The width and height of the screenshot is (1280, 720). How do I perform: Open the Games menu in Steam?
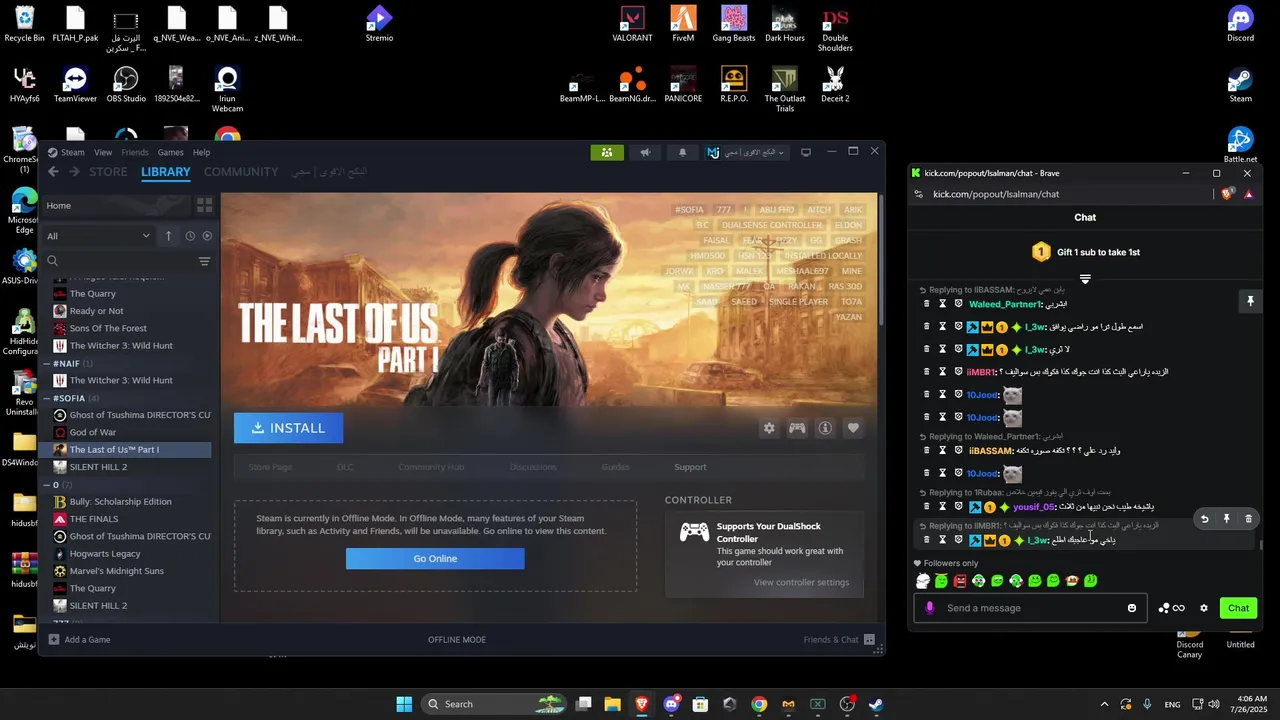pos(170,152)
